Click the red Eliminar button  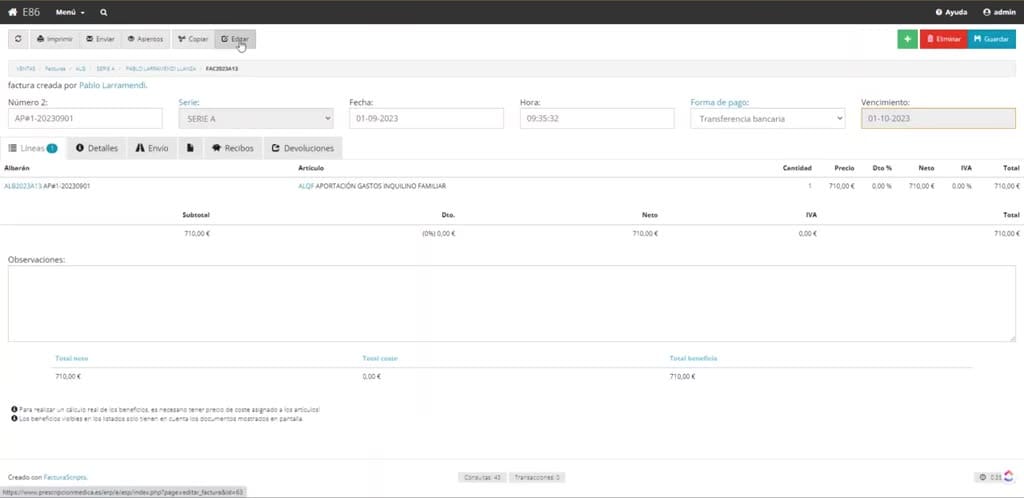click(x=943, y=39)
